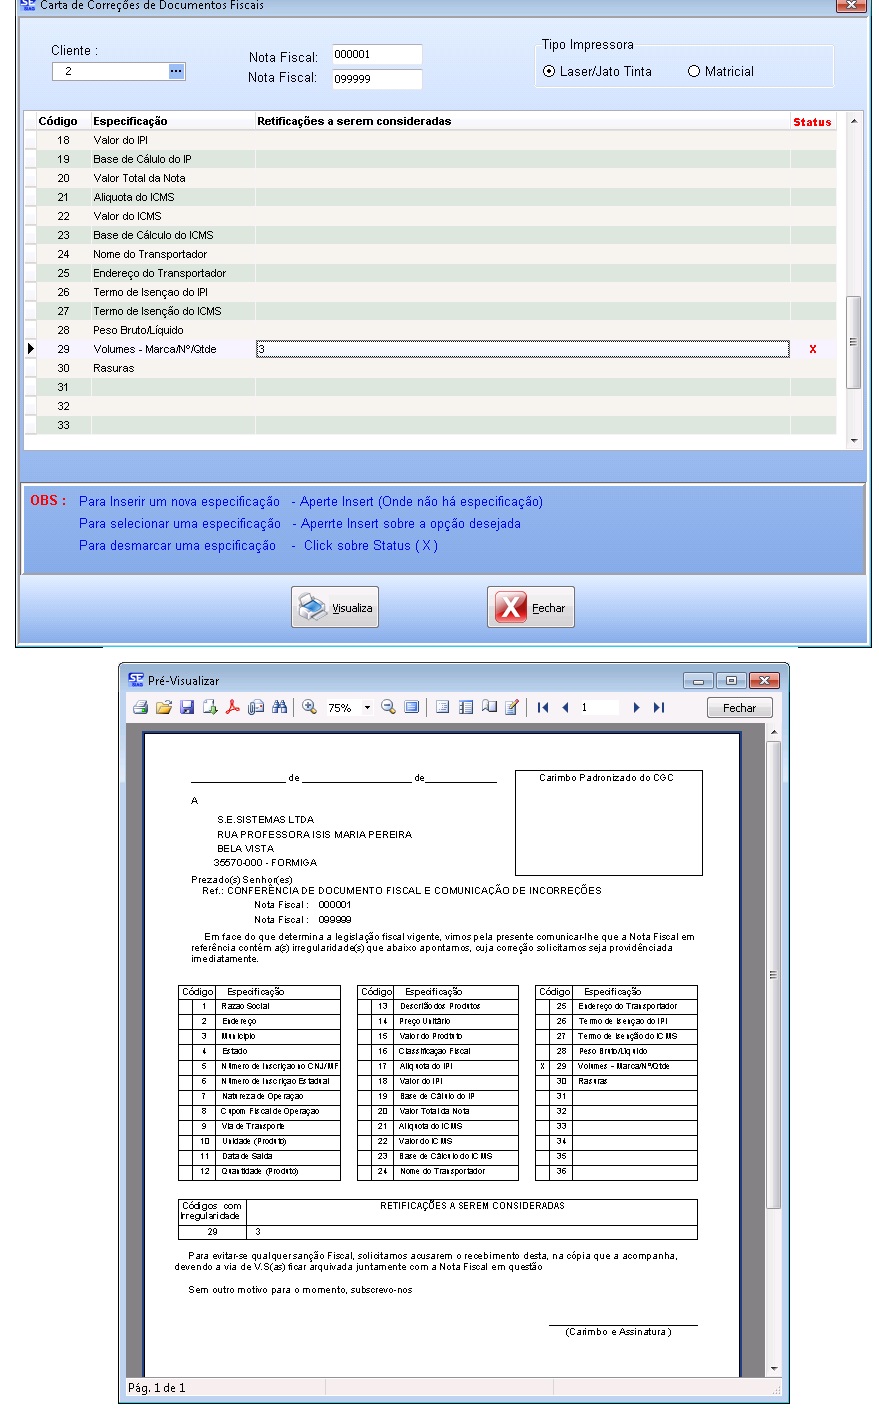This screenshot has width=879, height=1417.
Task: Click the print icon in preview toolbar
Action: (141, 708)
